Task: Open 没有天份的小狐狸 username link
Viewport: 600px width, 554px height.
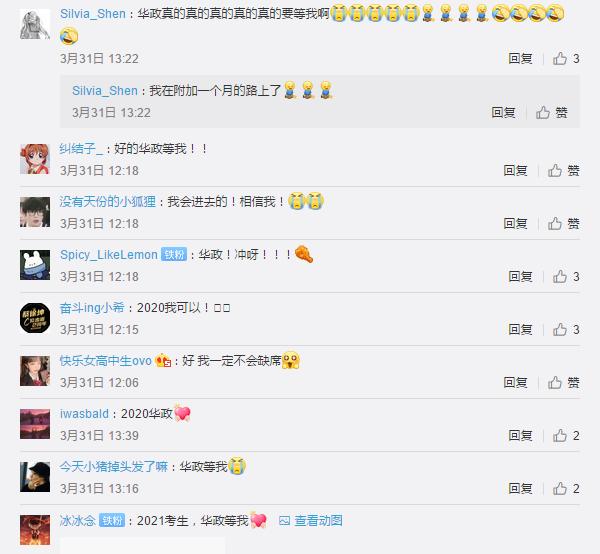Action: point(108,202)
